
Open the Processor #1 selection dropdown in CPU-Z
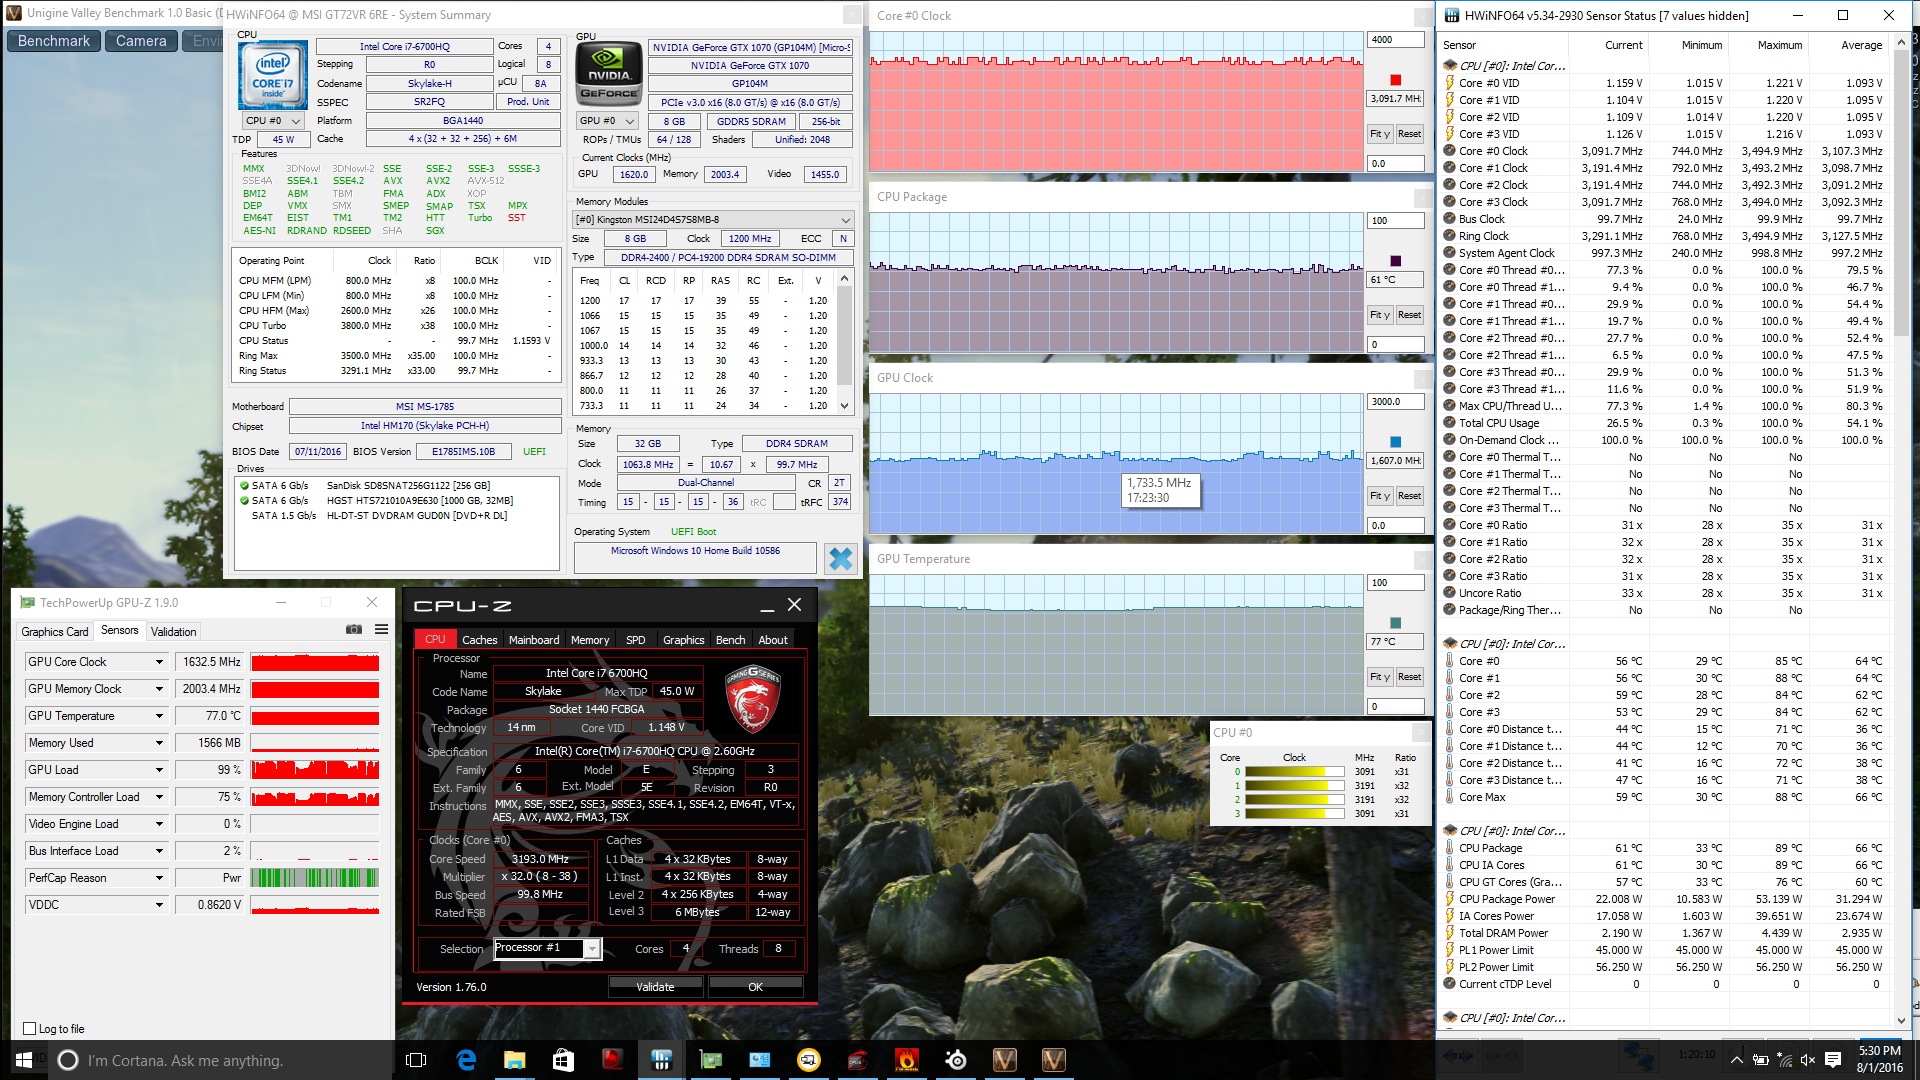(x=592, y=948)
